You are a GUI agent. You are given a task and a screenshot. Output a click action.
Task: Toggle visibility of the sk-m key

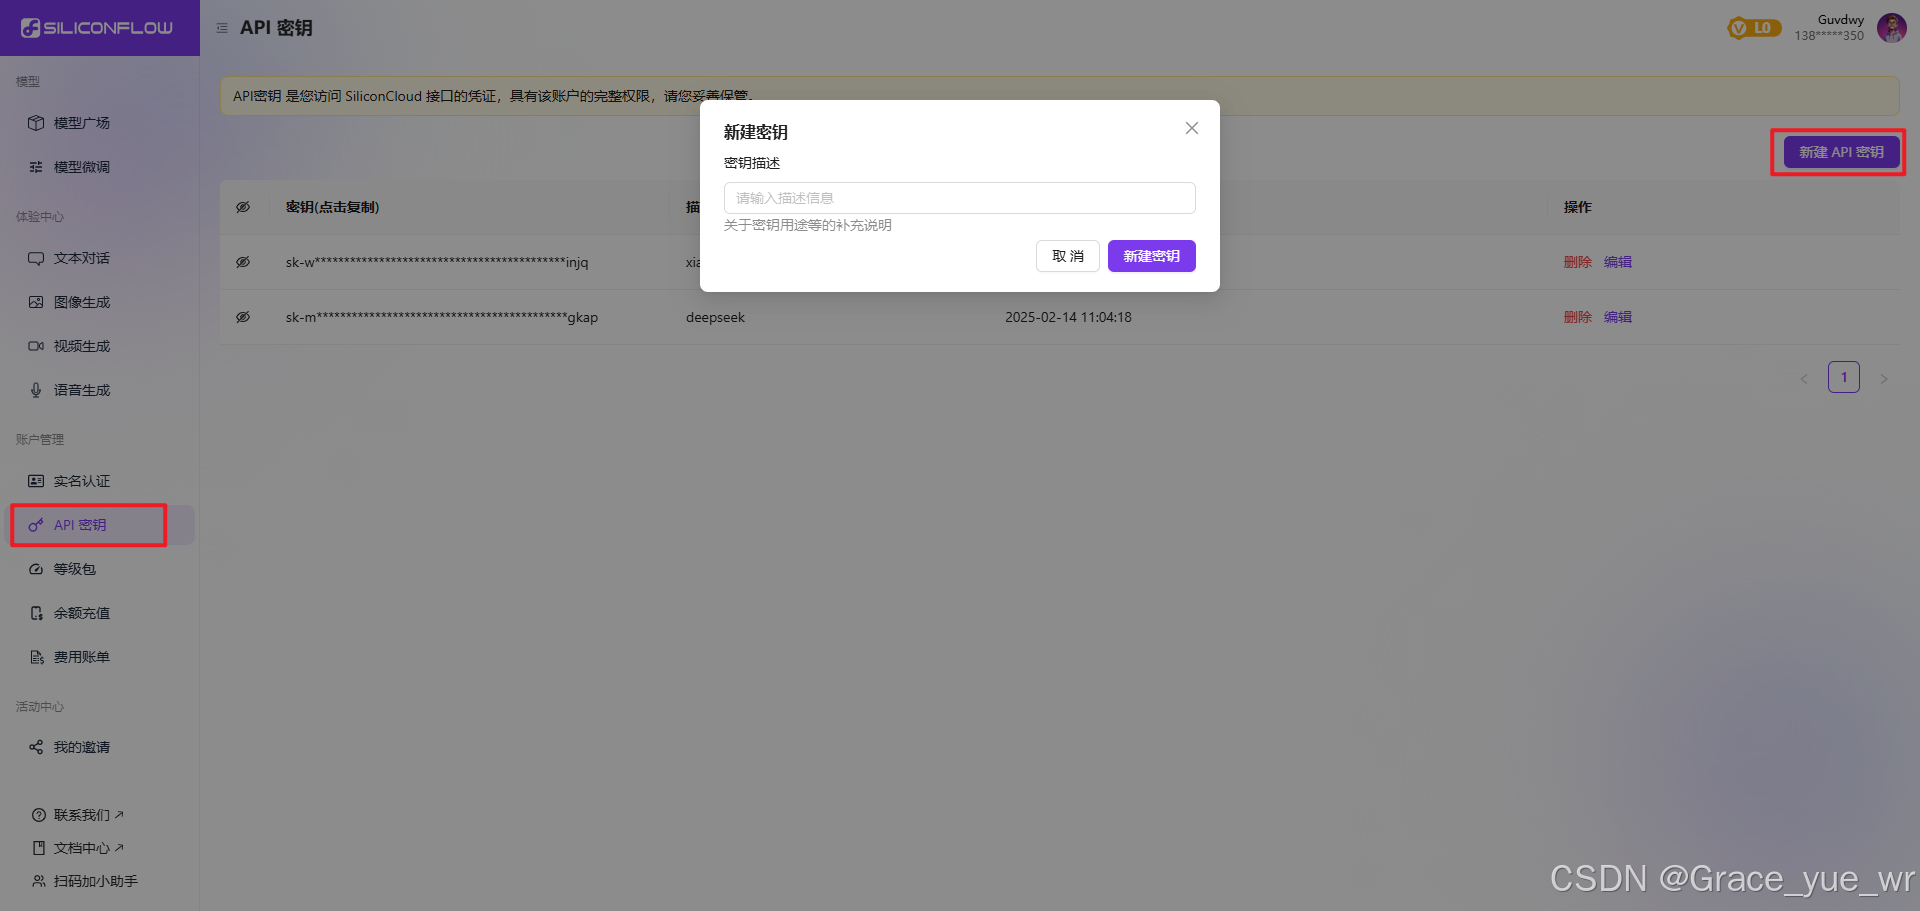243,317
